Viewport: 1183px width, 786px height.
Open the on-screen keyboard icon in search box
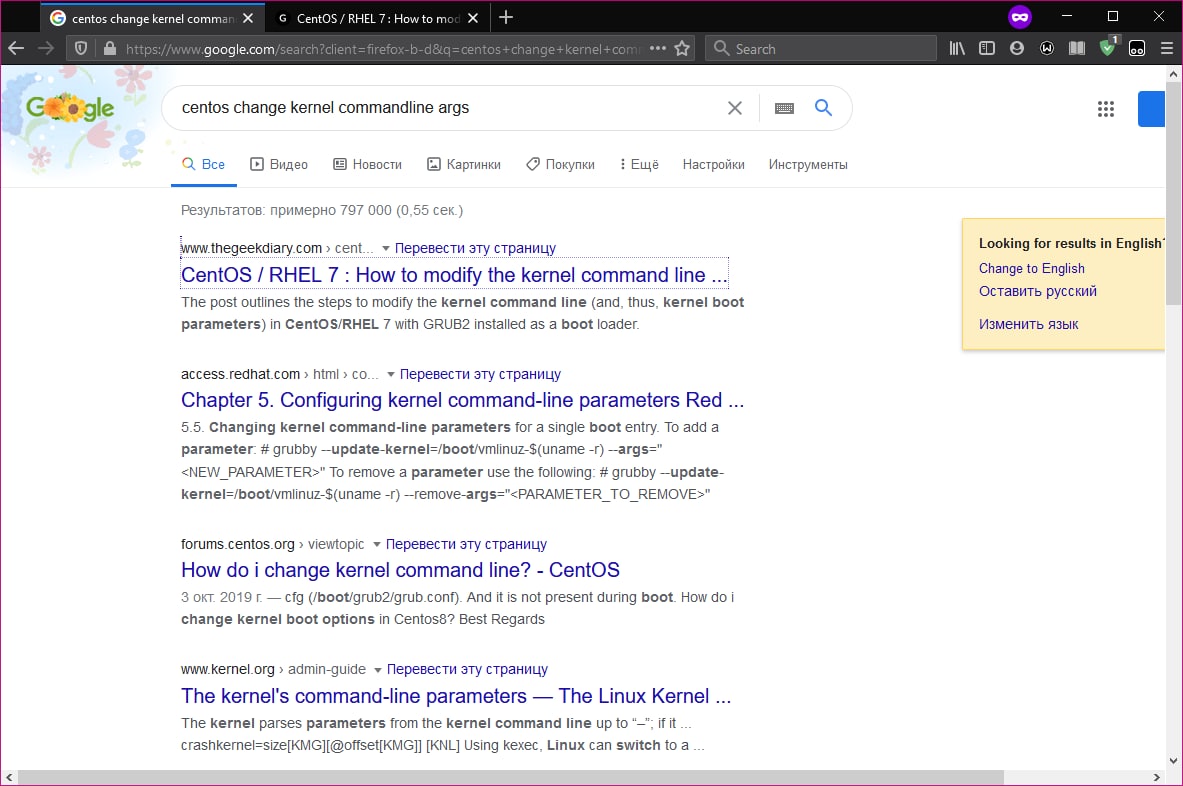pyautogui.click(x=785, y=108)
